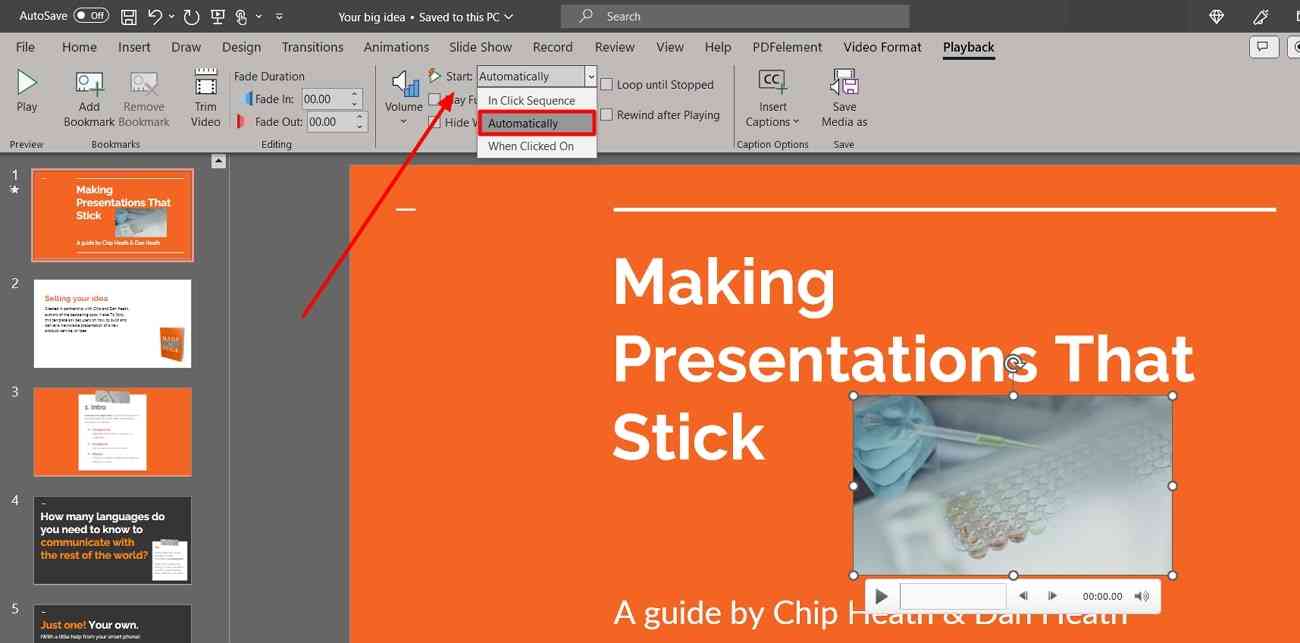
Task: Open the Volume dropdown arrow
Action: tap(404, 122)
